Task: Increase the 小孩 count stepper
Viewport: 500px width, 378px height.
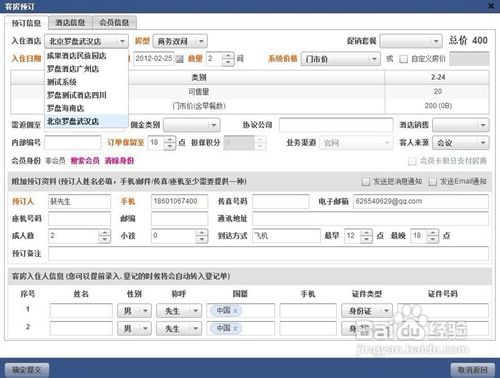Action: [x=201, y=233]
